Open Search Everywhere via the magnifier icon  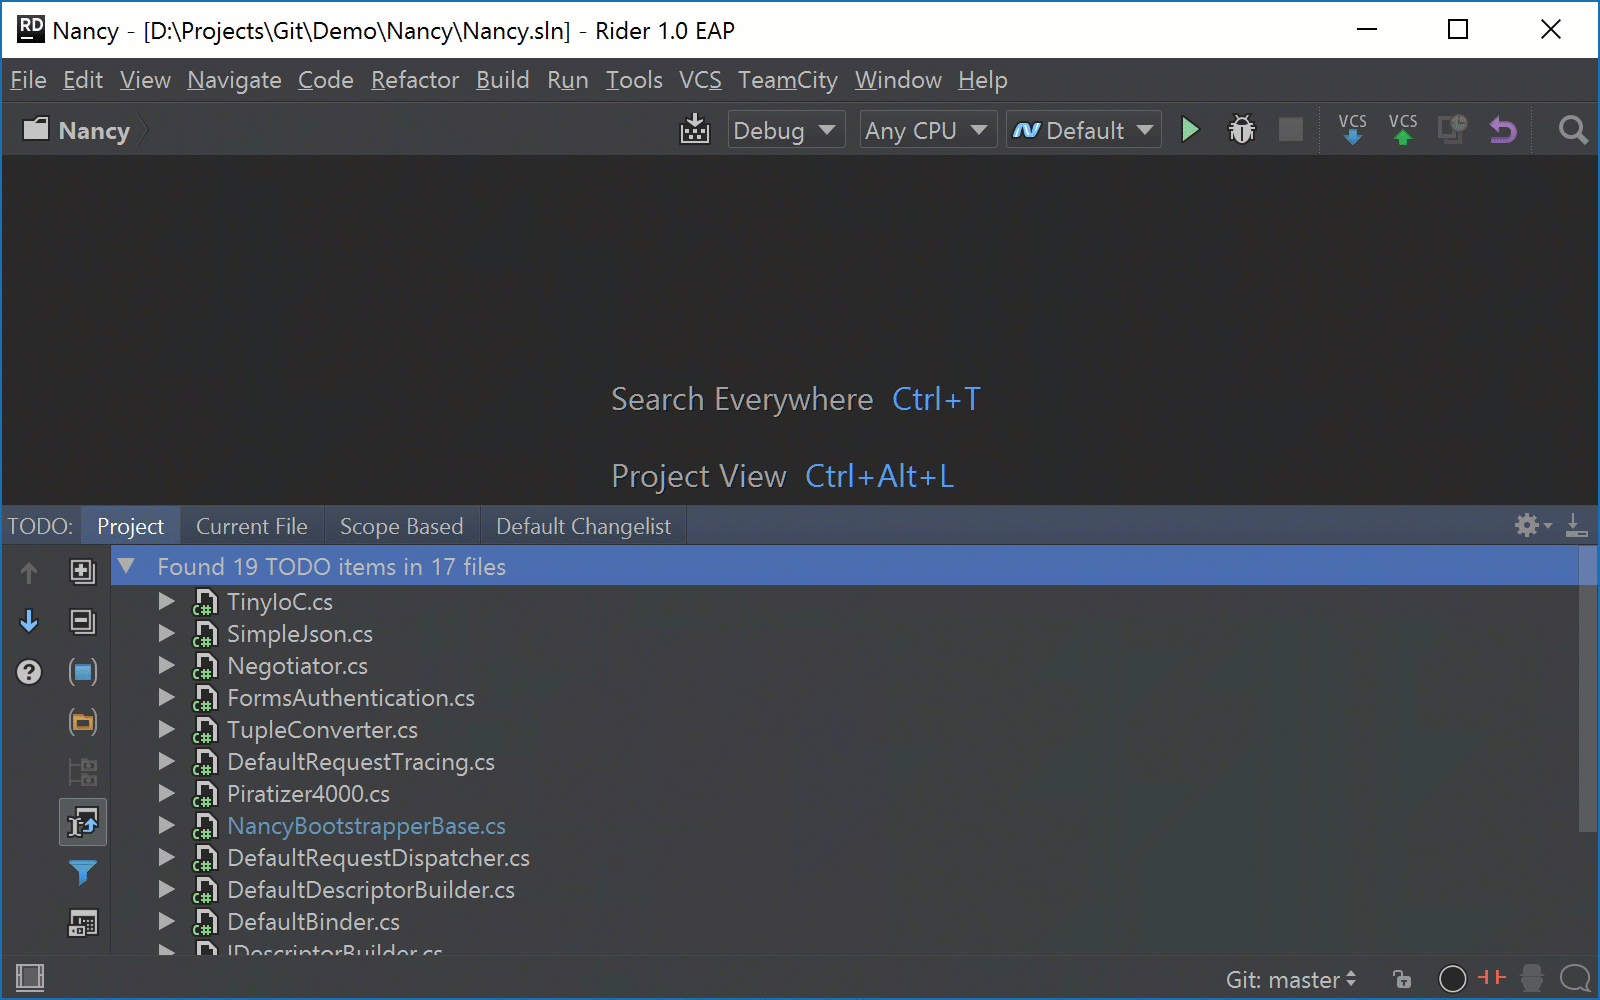click(1571, 129)
